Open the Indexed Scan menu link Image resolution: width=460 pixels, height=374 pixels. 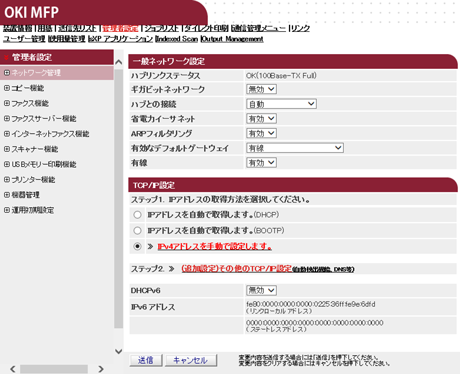click(x=177, y=39)
